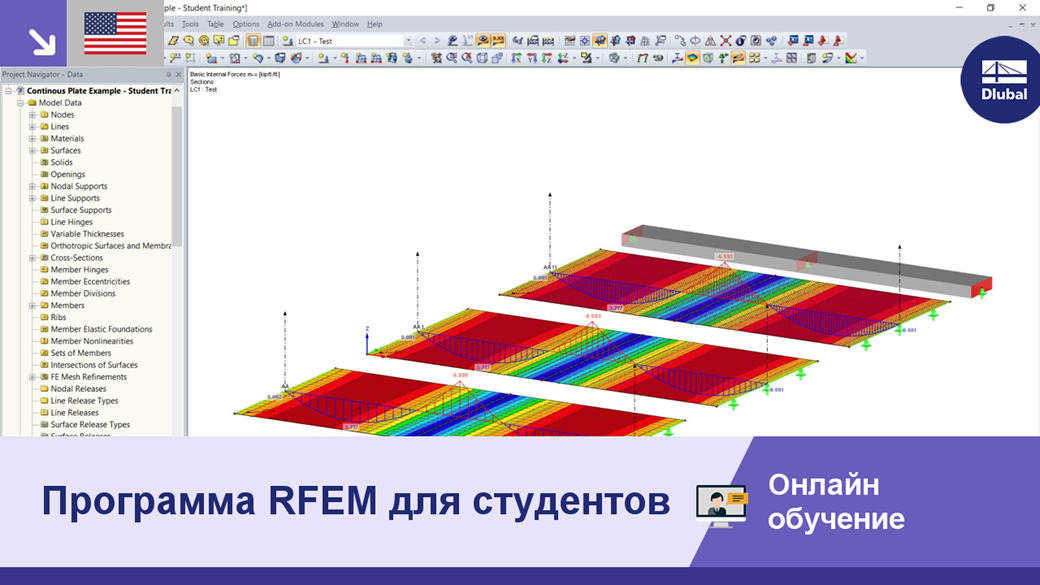This screenshot has width=1040, height=585.
Task: Click the red X with corner nodes icon
Action: pos(726,41)
